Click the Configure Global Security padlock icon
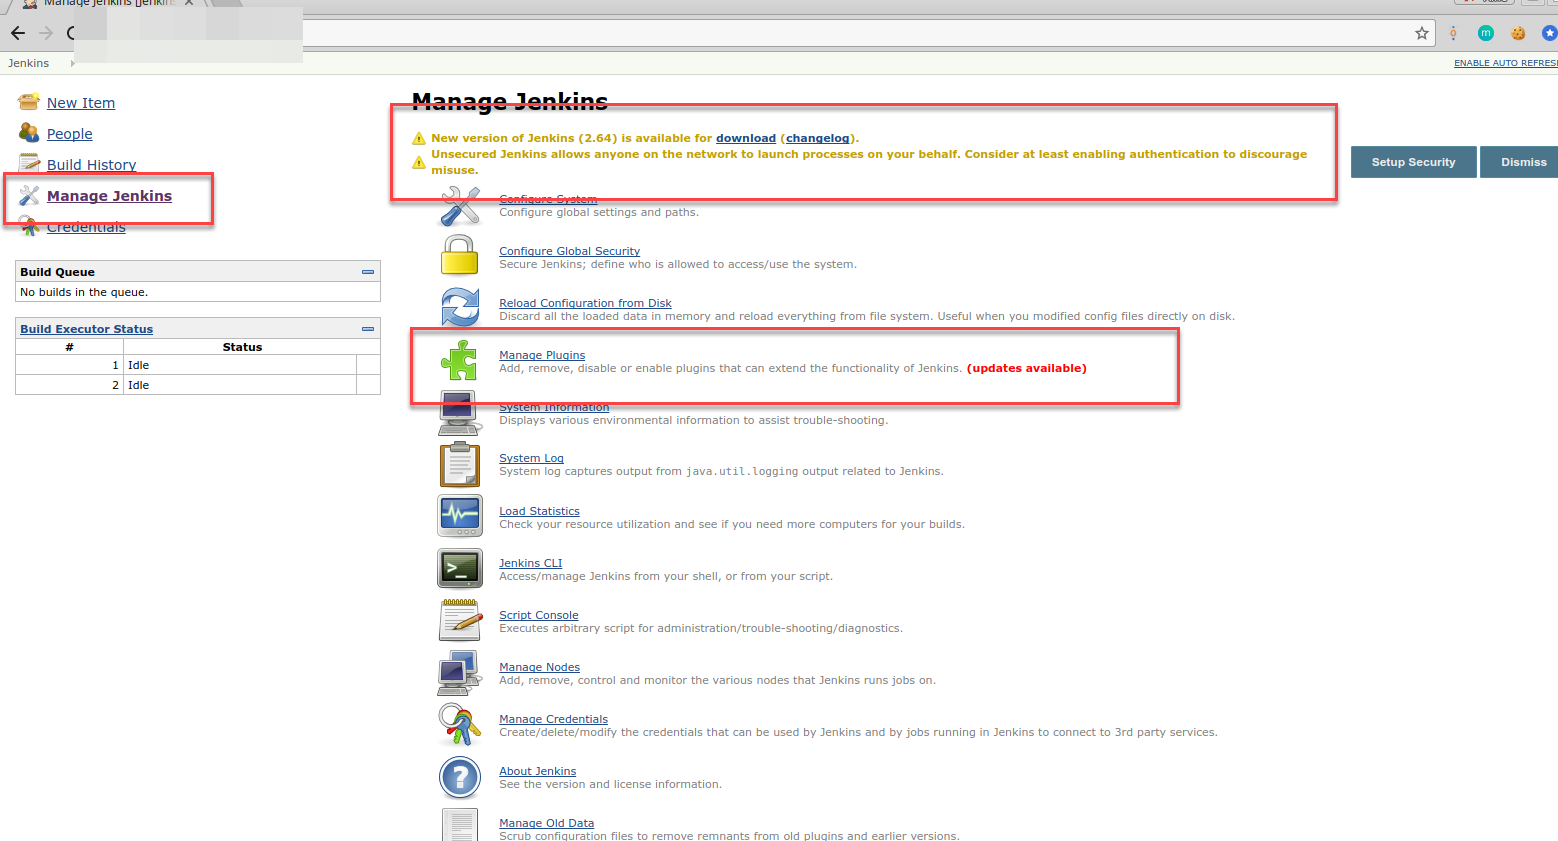This screenshot has height=841, width=1558. point(460,255)
